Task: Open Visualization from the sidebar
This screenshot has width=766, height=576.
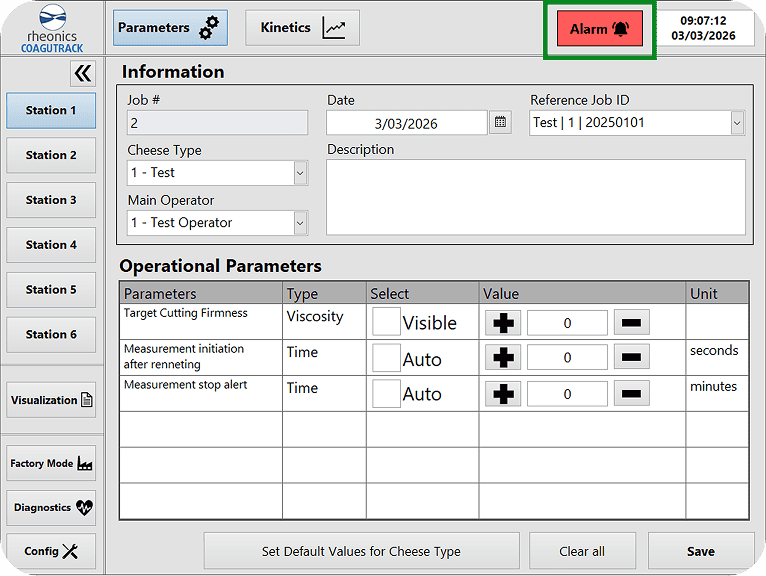Action: point(52,400)
